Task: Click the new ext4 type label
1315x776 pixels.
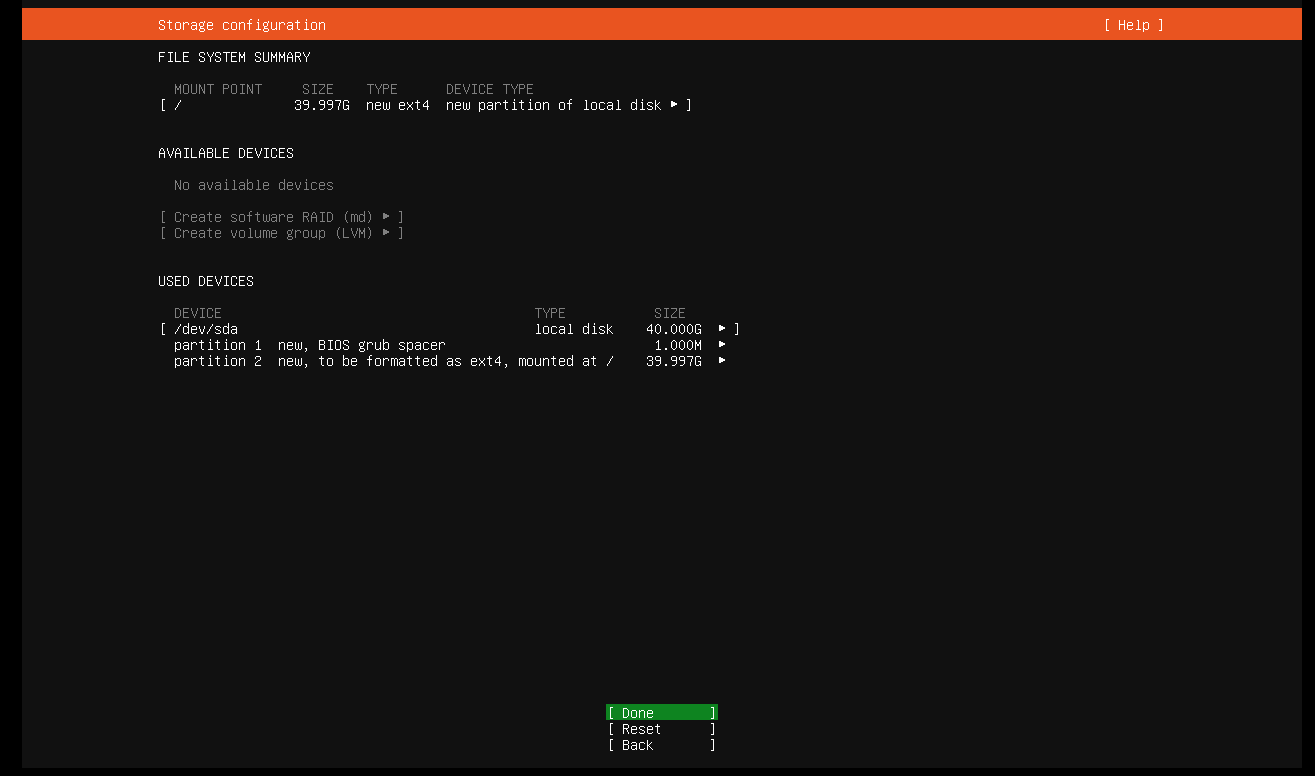Action: (396, 104)
